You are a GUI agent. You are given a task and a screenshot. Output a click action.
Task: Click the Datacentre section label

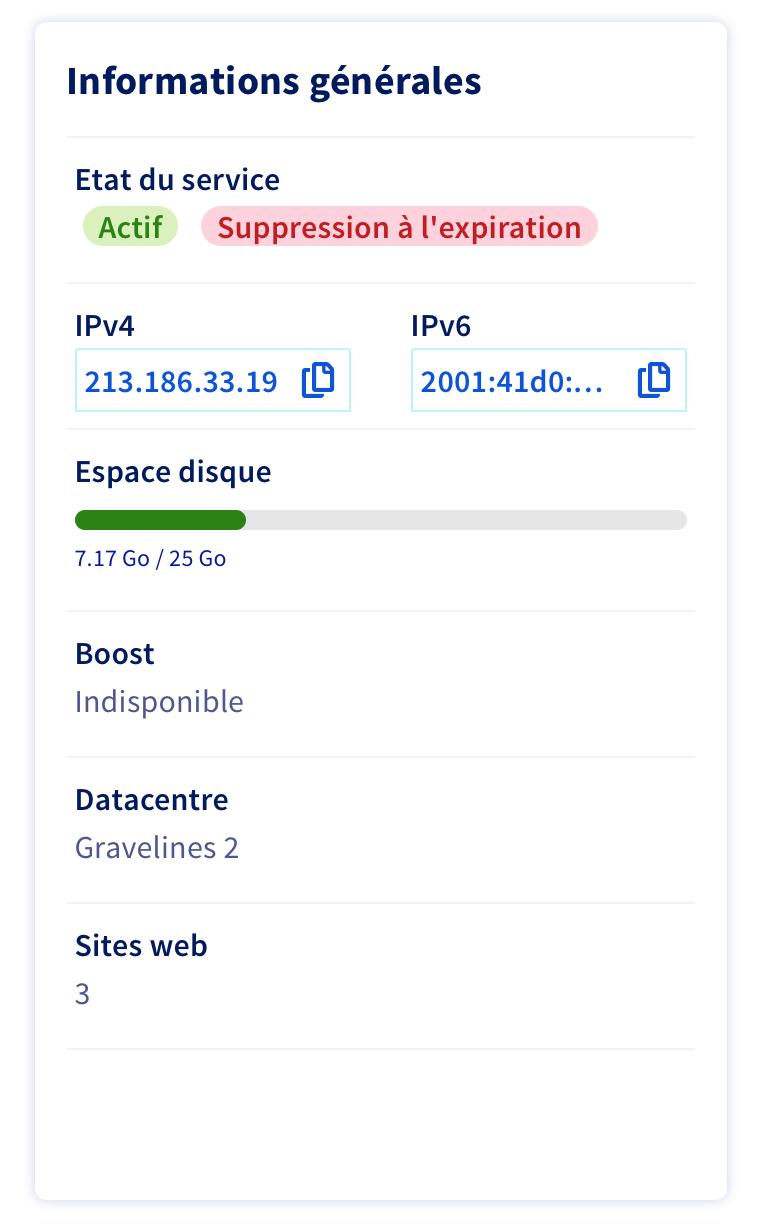click(x=152, y=800)
